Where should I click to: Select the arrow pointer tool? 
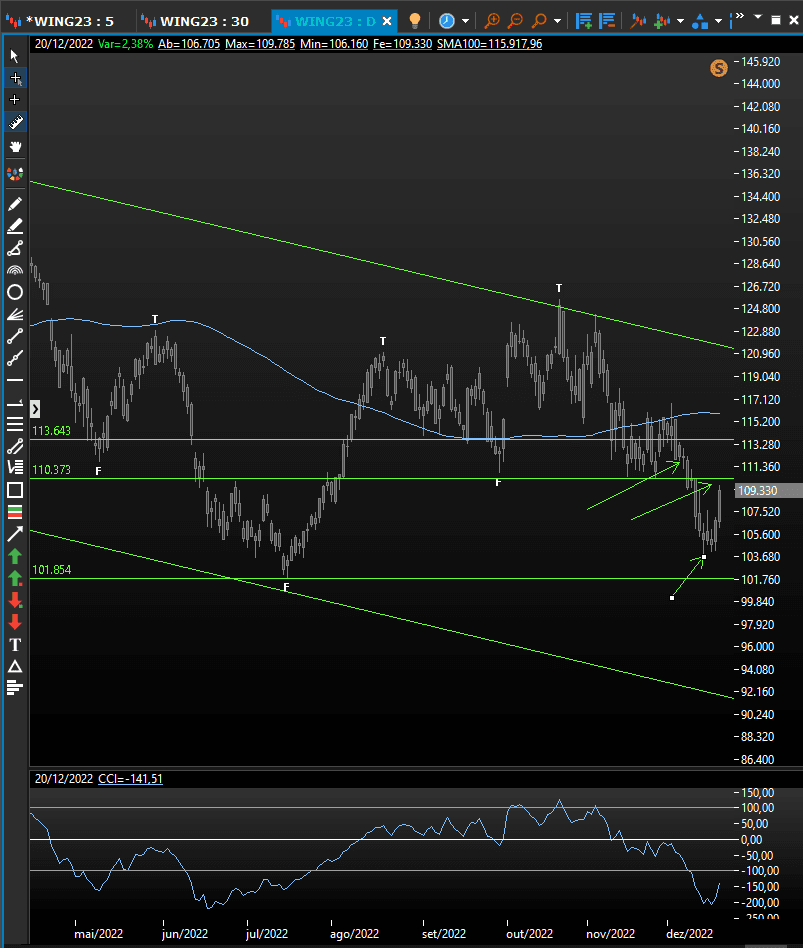(15, 56)
